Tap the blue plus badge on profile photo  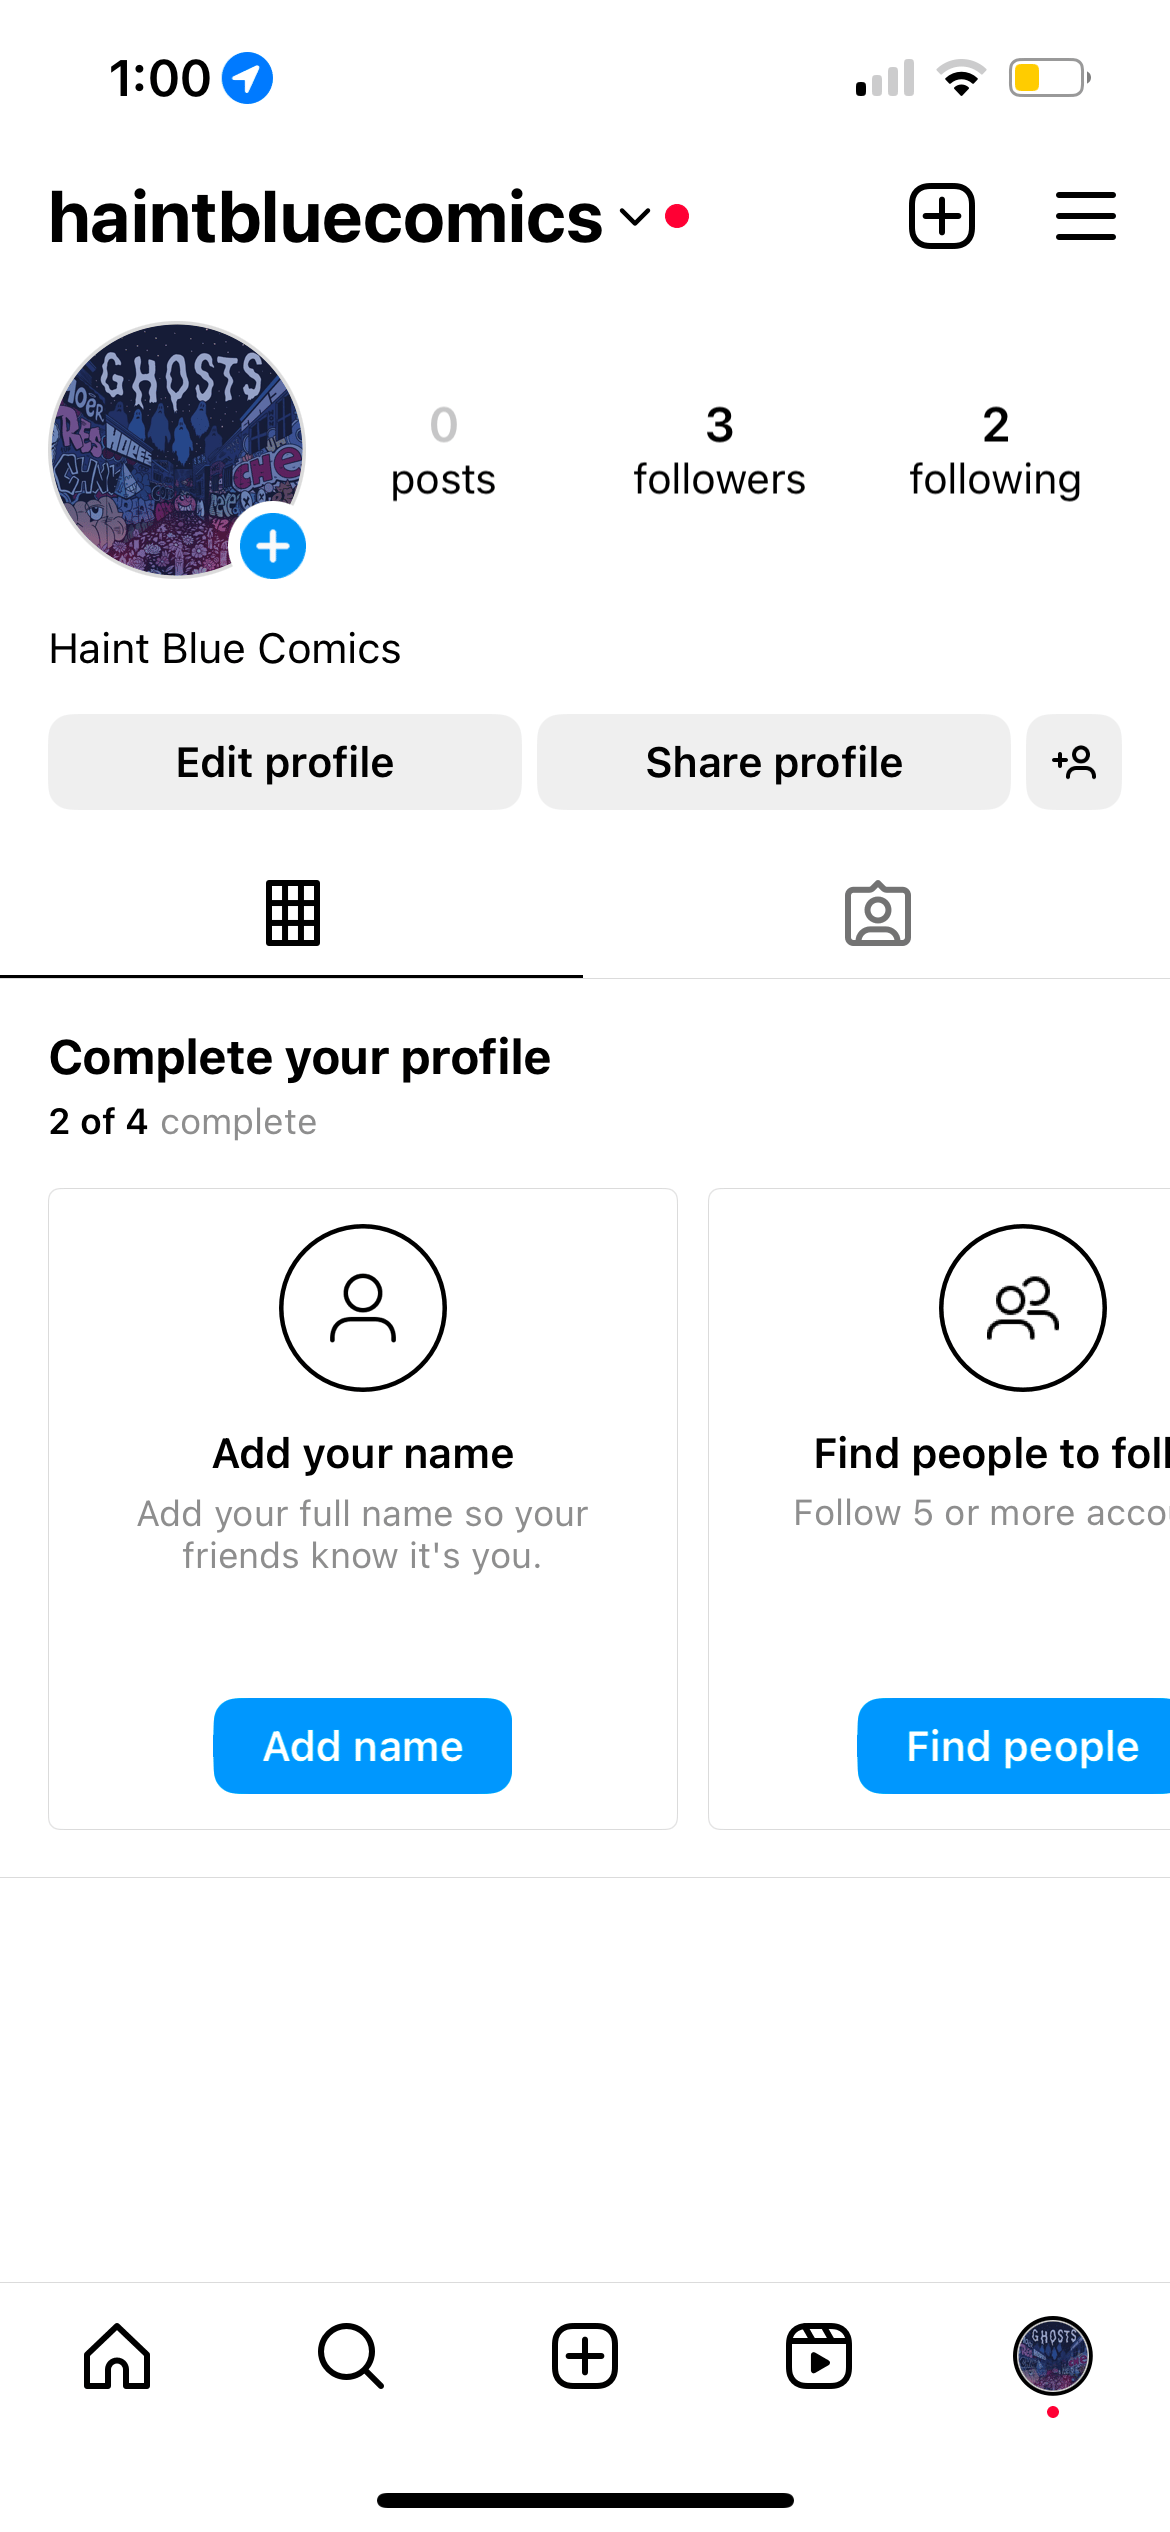point(273,546)
